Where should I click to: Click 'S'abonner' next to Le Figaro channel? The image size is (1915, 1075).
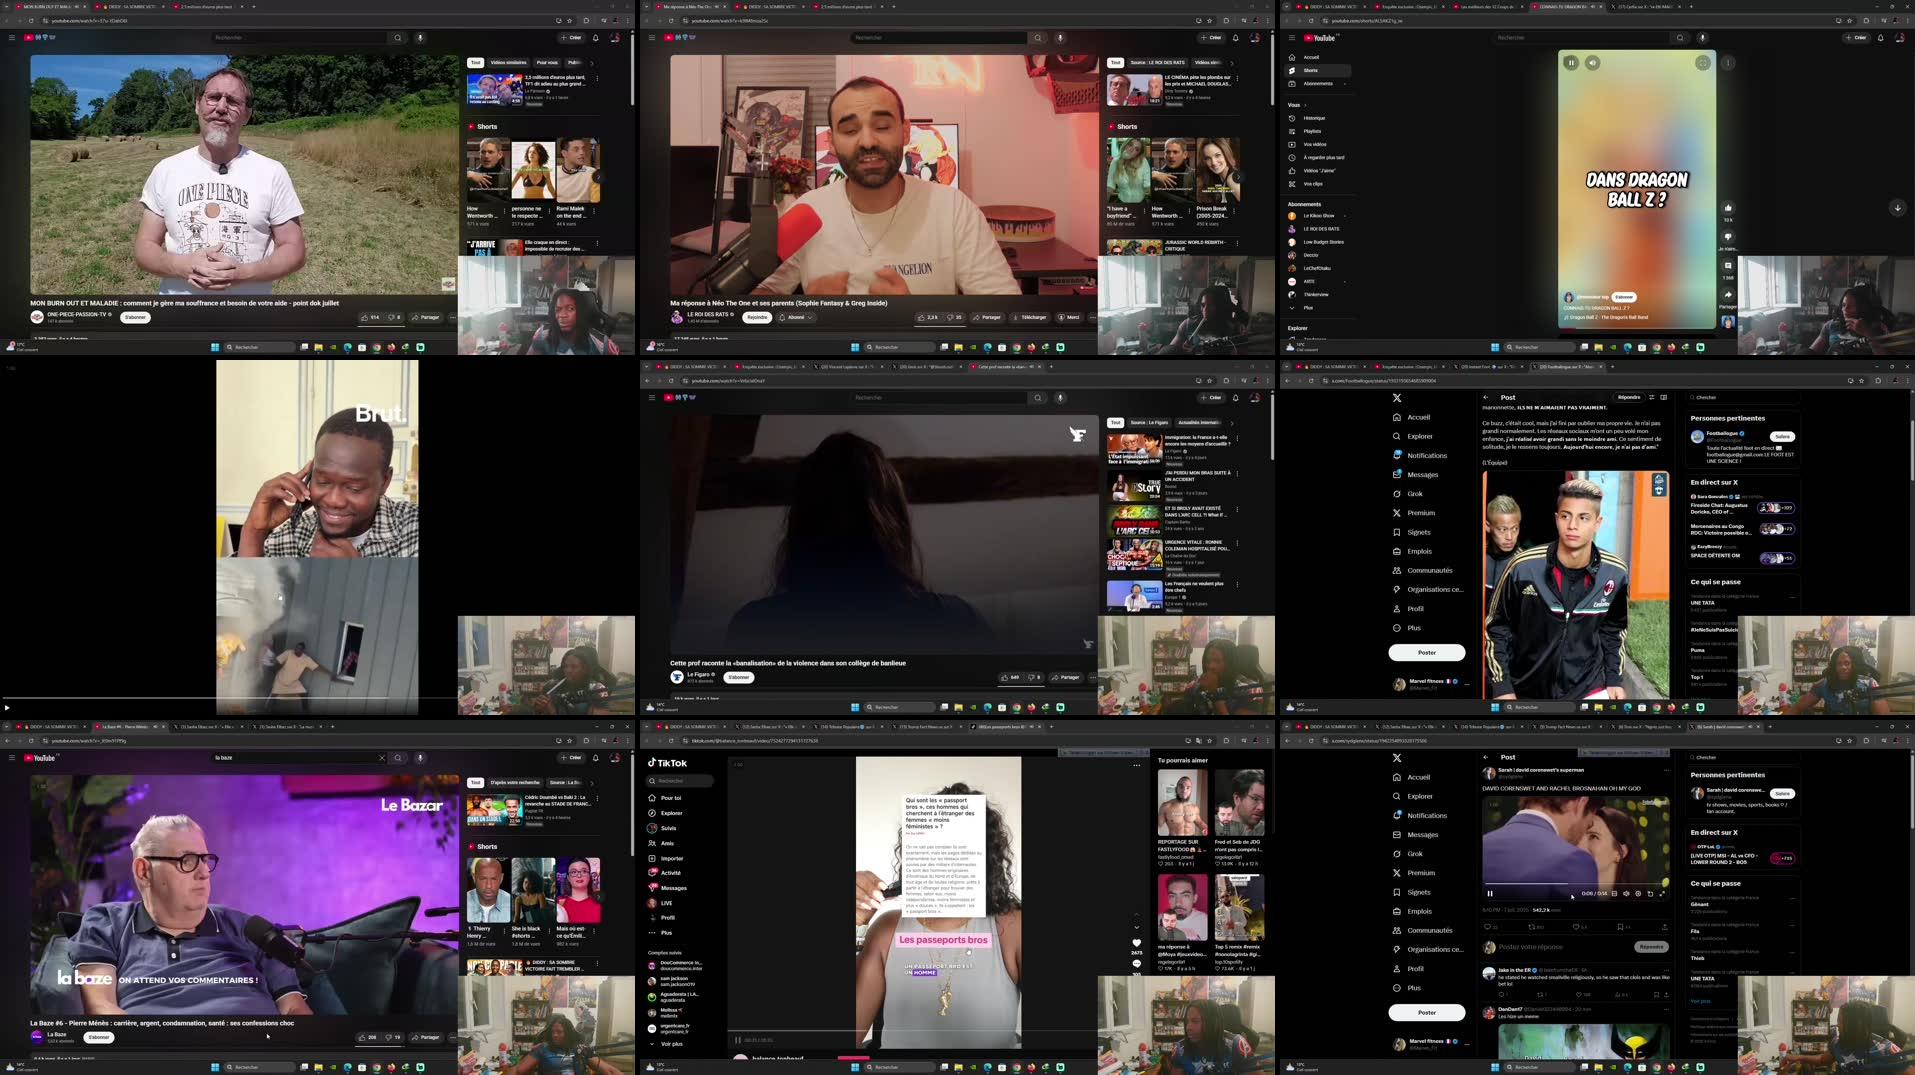(x=739, y=677)
